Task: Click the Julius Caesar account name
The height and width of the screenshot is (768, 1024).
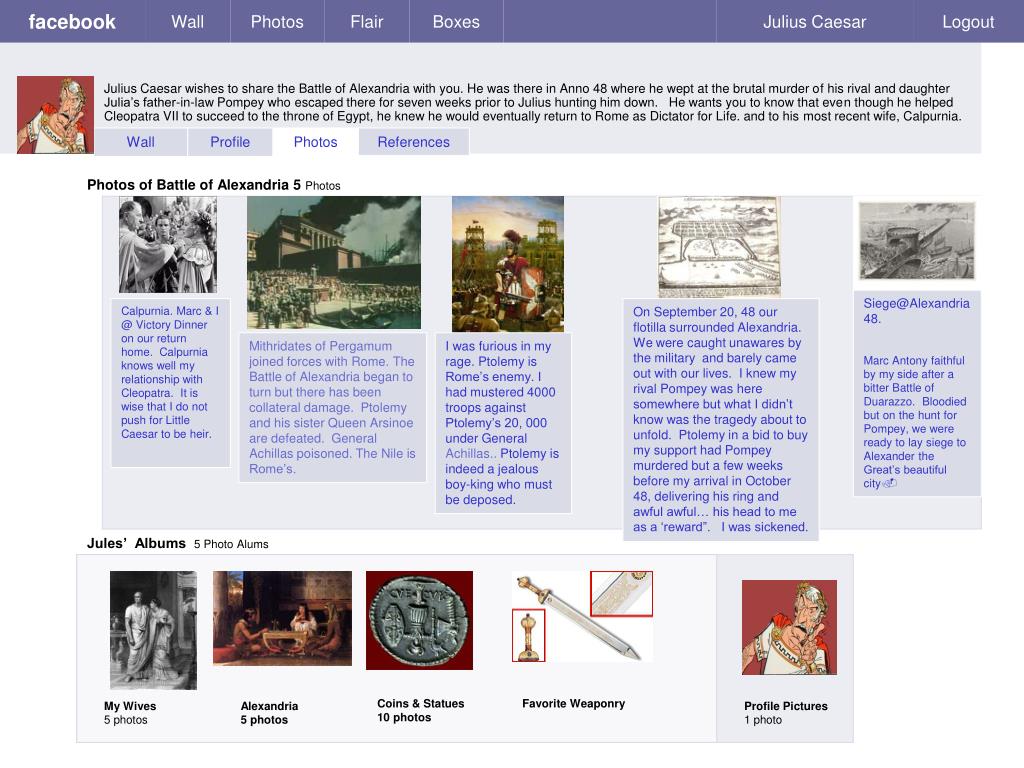Action: point(814,22)
